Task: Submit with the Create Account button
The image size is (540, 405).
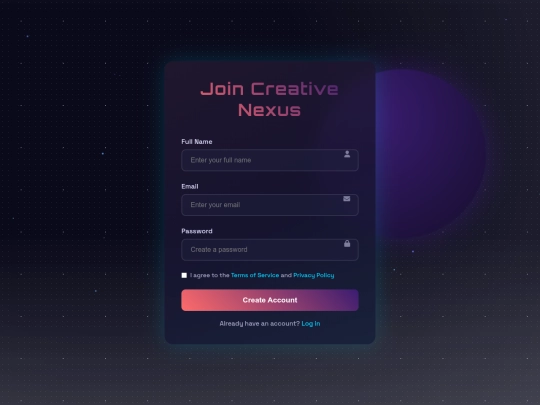Action: [270, 300]
